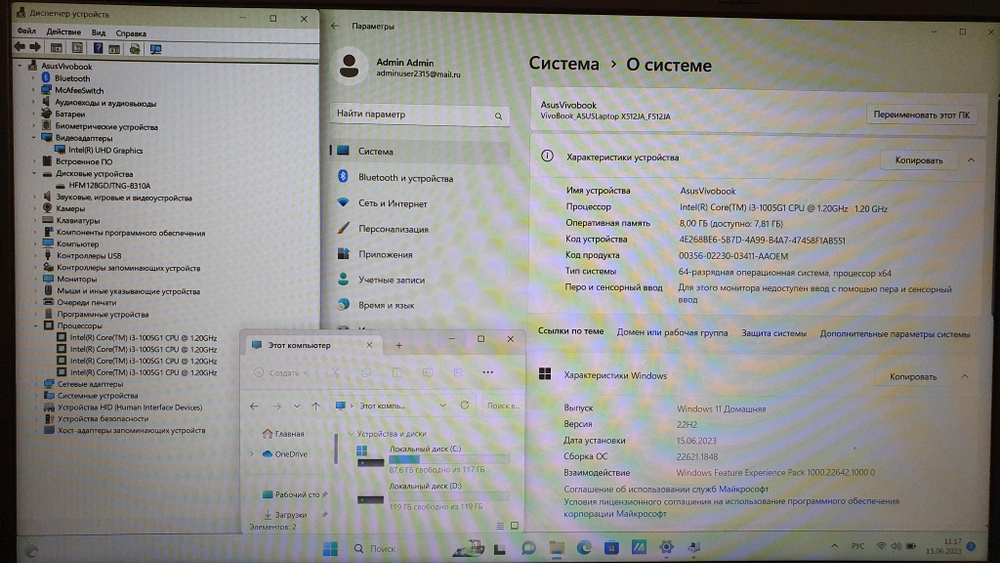Image resolution: width=1000 pixels, height=563 pixels.
Task: Click Переименовать этот ПК button
Action: [x=921, y=115]
